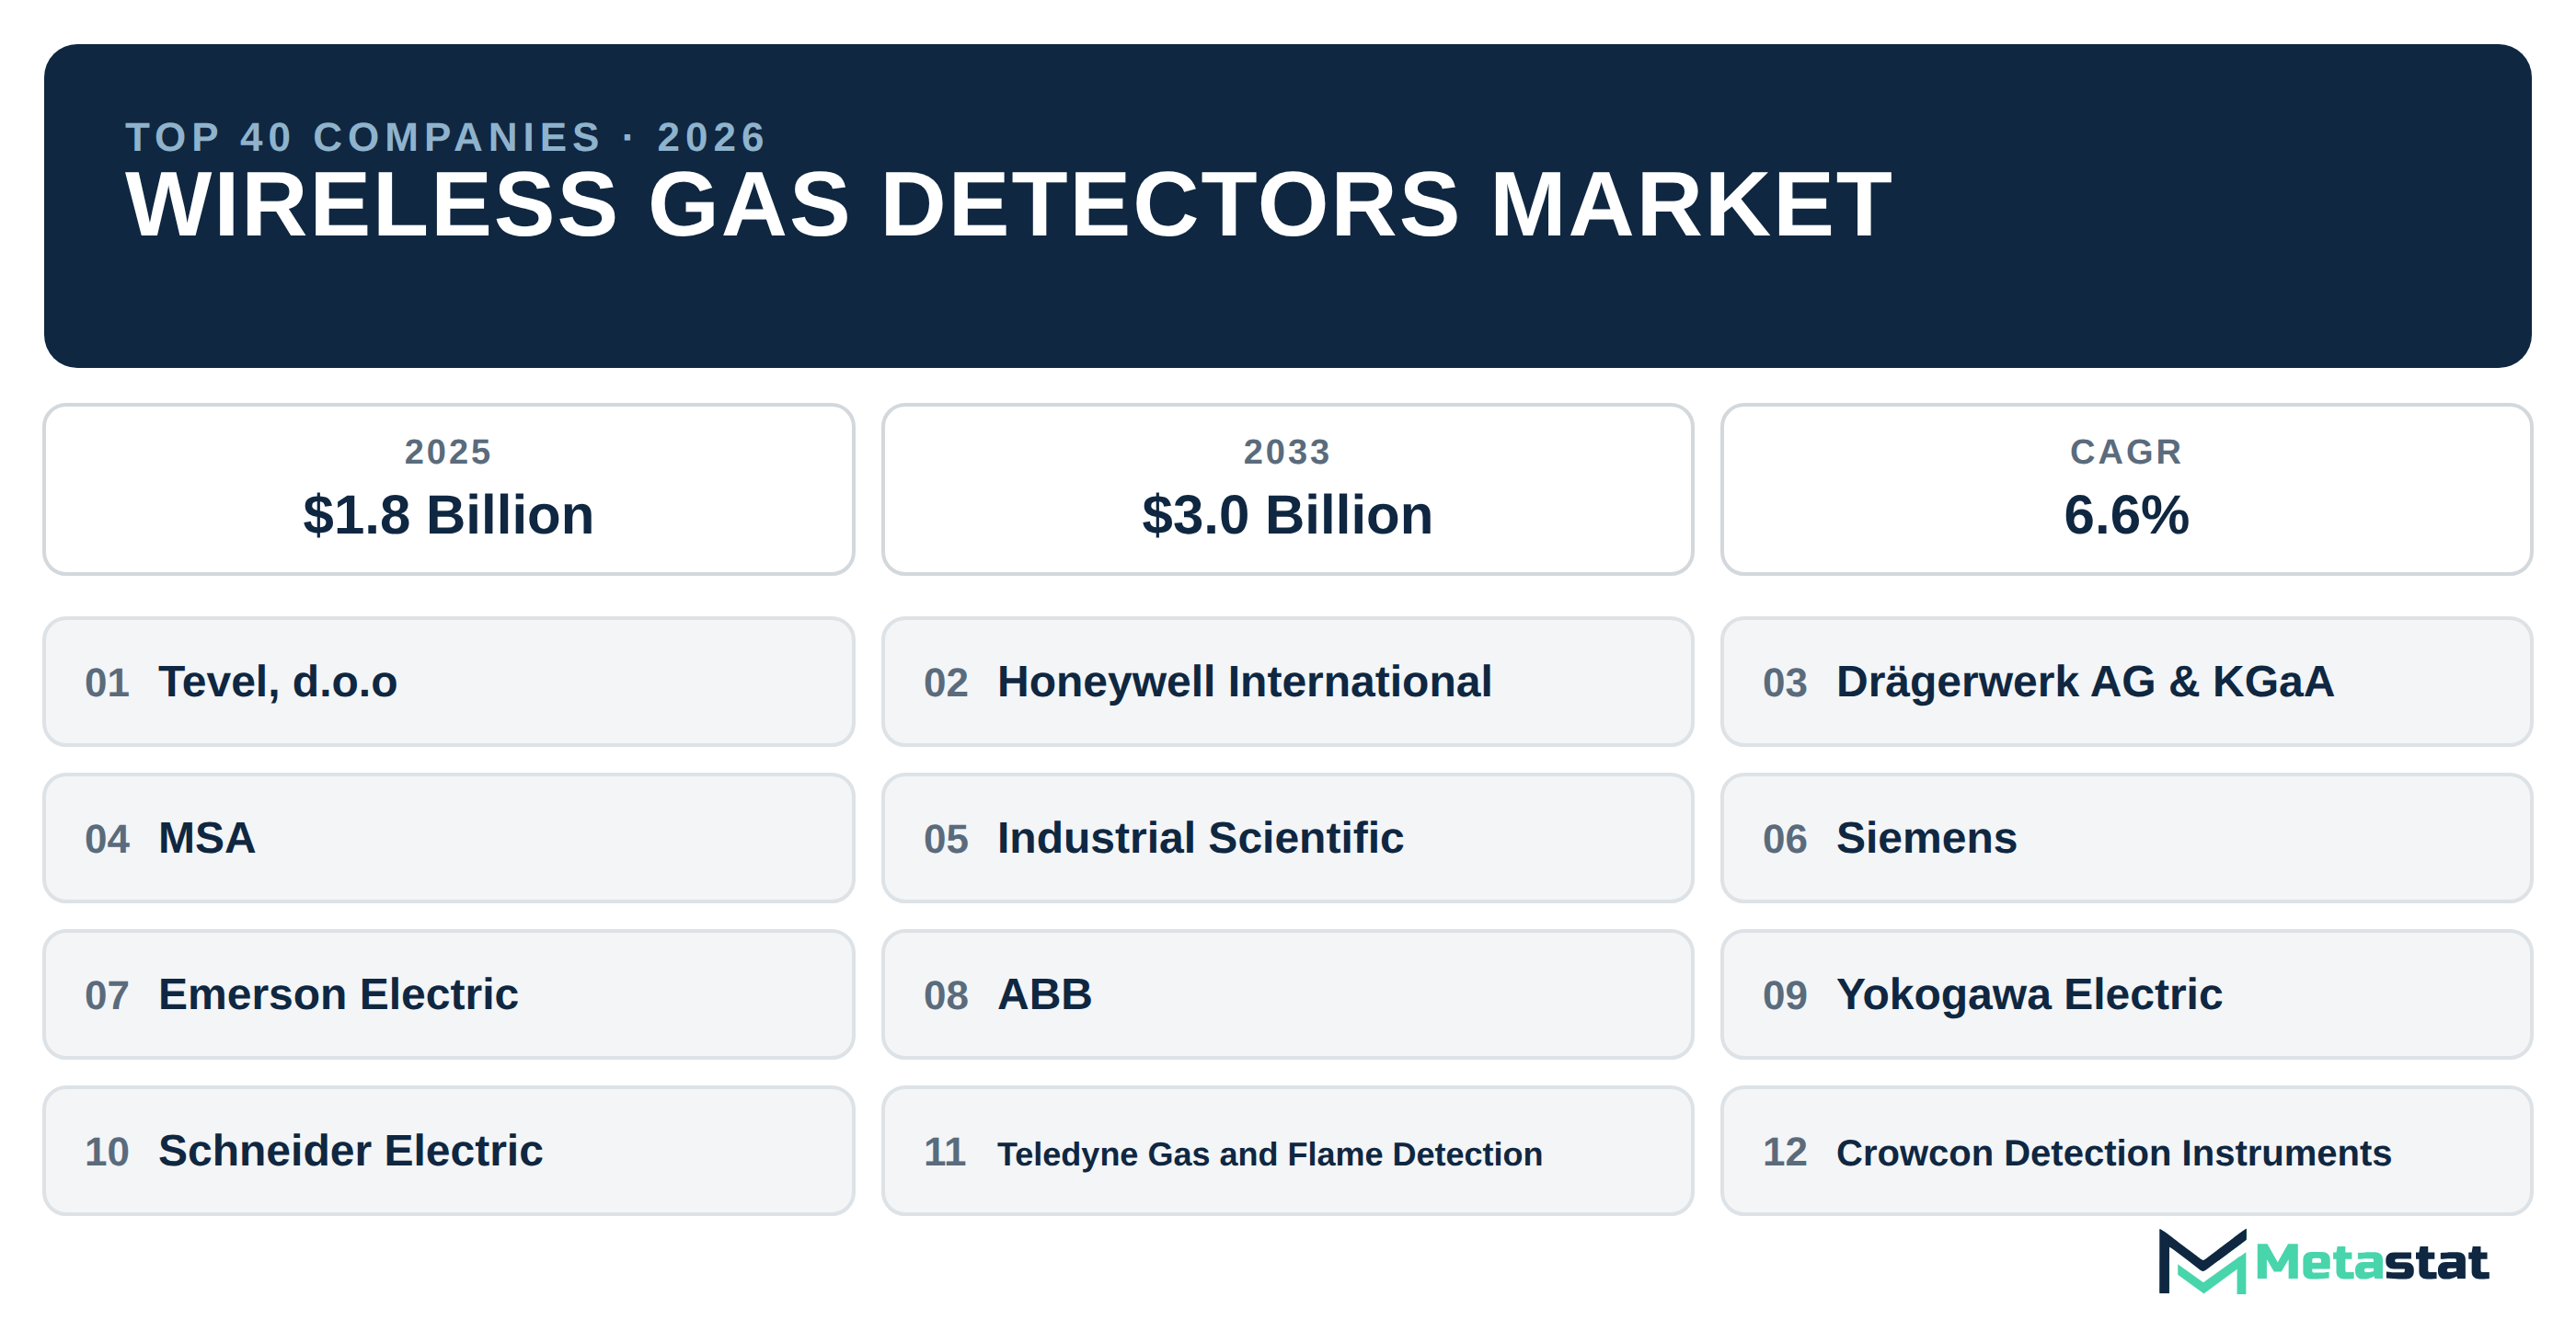
Task: Click rank number 12
Action: point(1785,1152)
